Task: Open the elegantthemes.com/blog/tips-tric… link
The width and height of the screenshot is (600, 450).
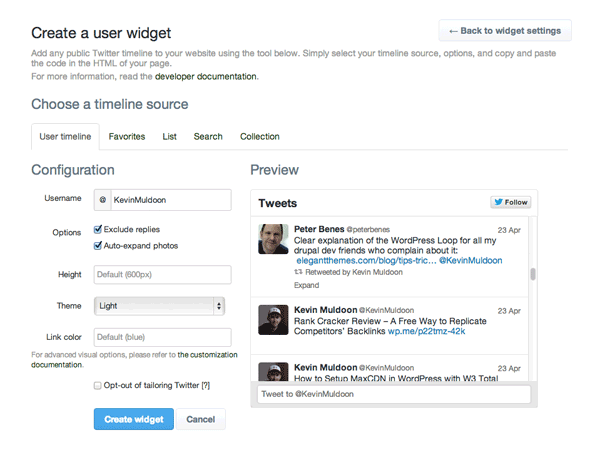Action: (x=366, y=261)
